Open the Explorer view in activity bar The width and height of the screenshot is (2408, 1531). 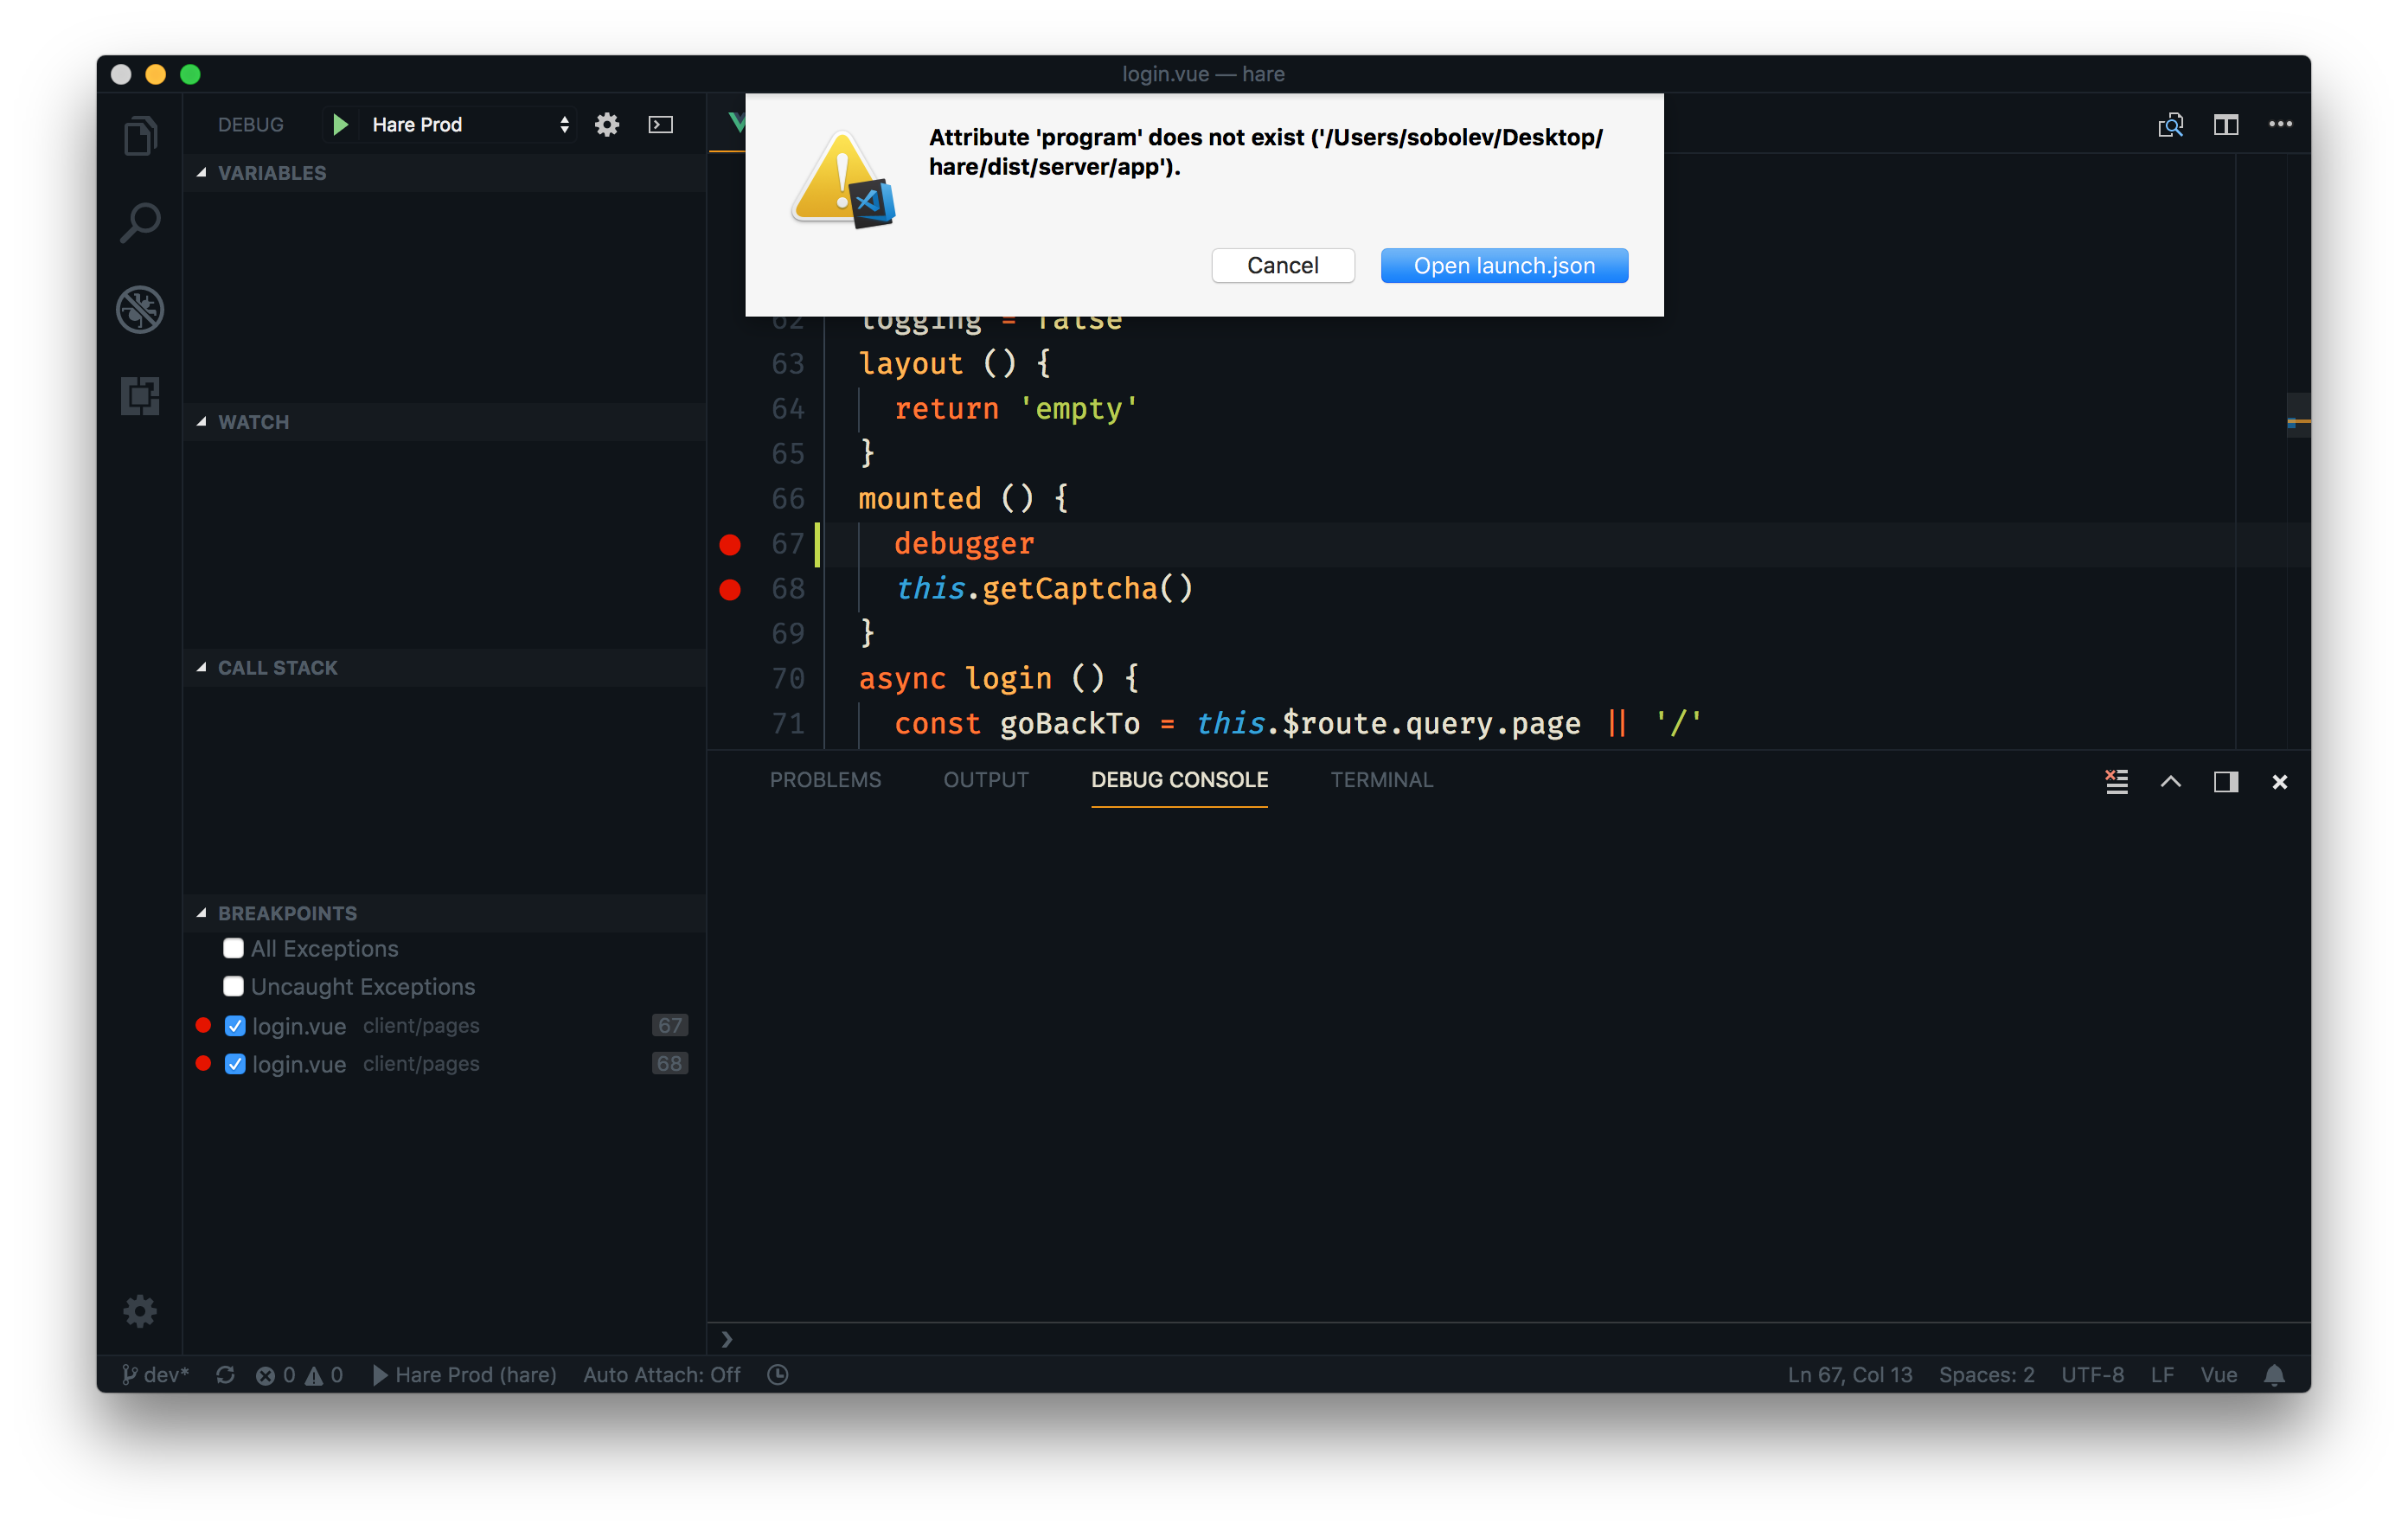point(140,136)
